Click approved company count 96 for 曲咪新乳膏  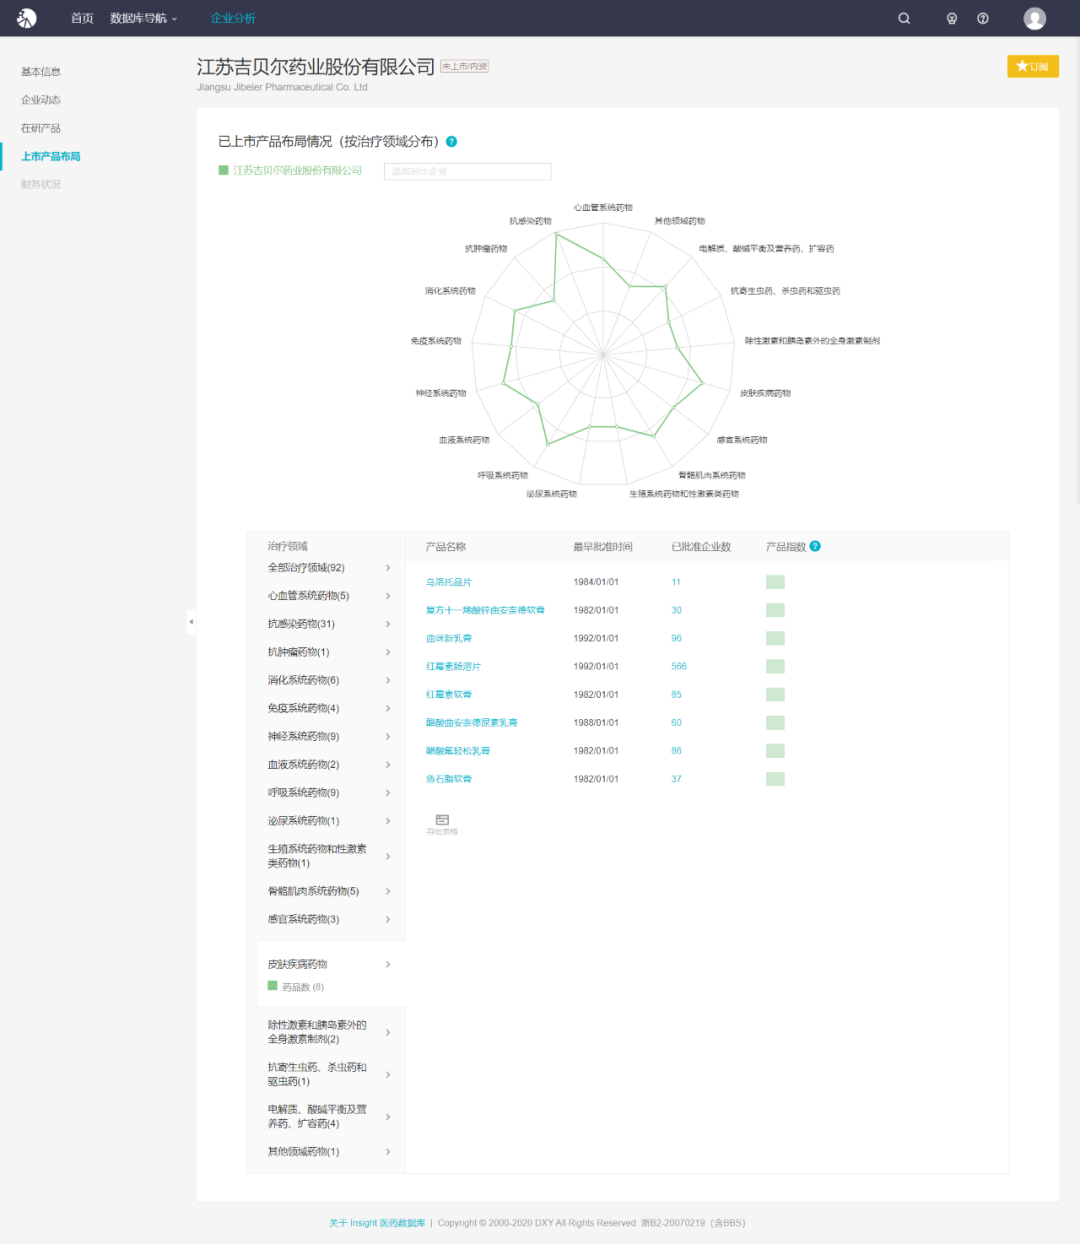(676, 638)
